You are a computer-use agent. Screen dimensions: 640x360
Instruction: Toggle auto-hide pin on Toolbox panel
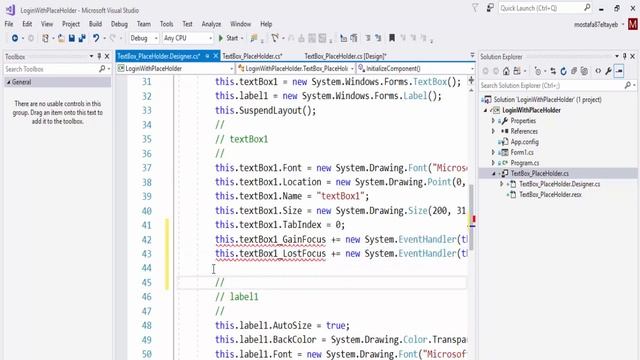[99, 56]
